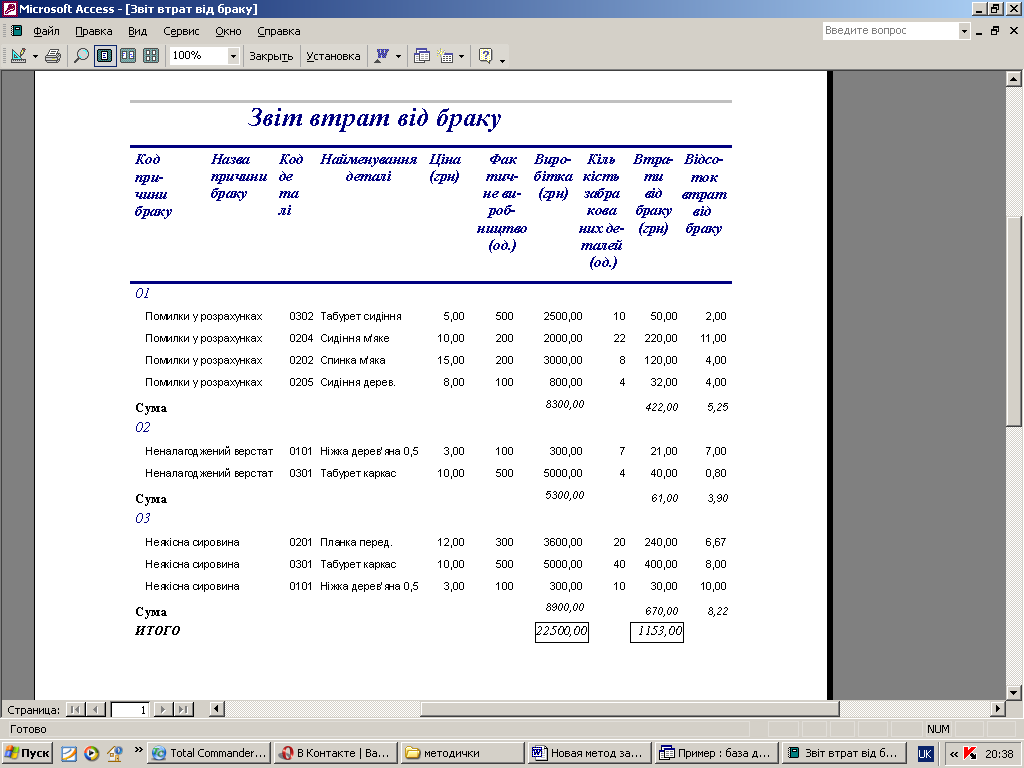The width and height of the screenshot is (1024, 768).
Task: Click the horizontal scrollbar right arrow
Action: click(997, 709)
